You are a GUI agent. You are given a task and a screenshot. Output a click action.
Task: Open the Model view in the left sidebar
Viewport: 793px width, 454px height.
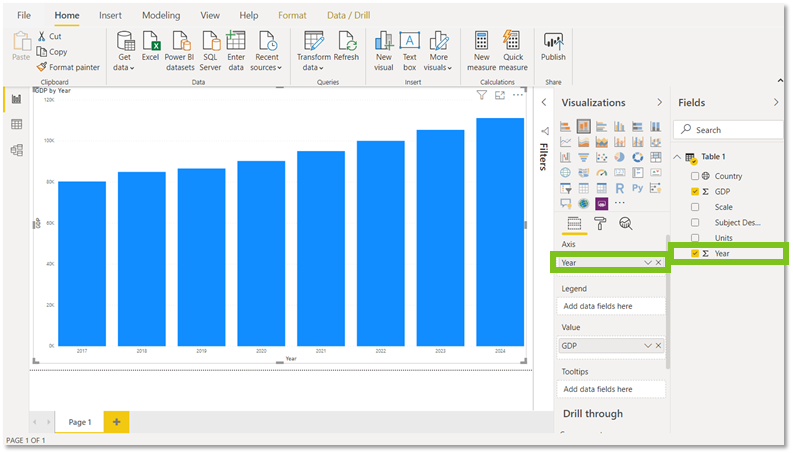point(17,150)
